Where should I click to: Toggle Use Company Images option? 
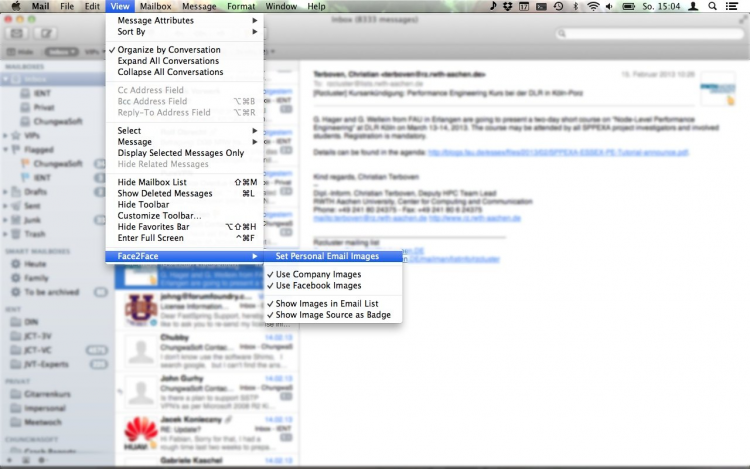(333, 274)
